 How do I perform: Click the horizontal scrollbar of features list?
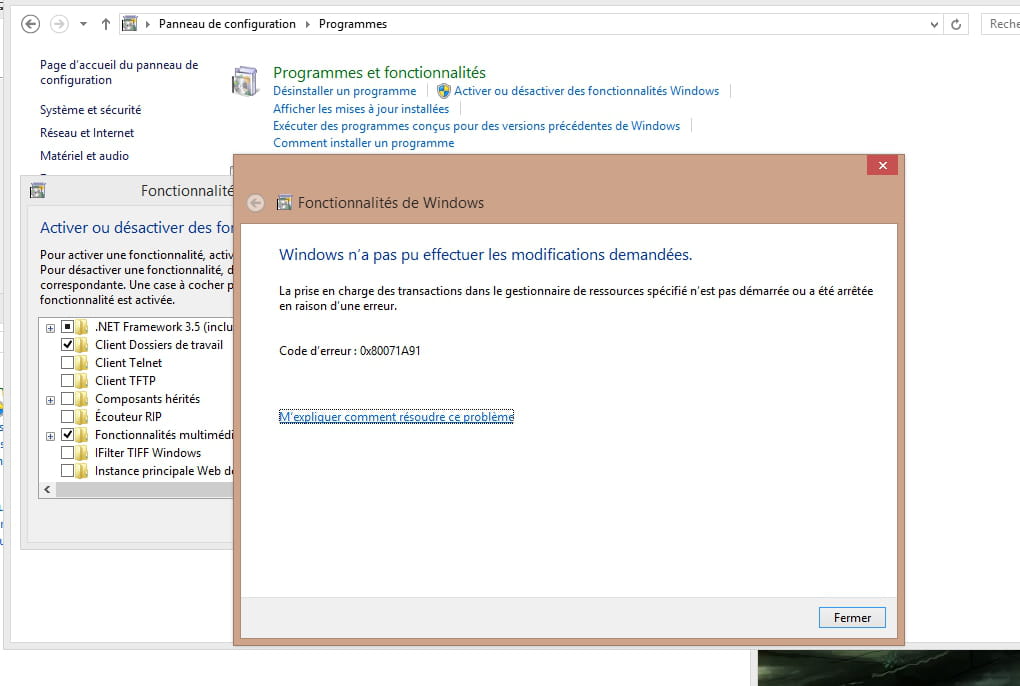144,490
